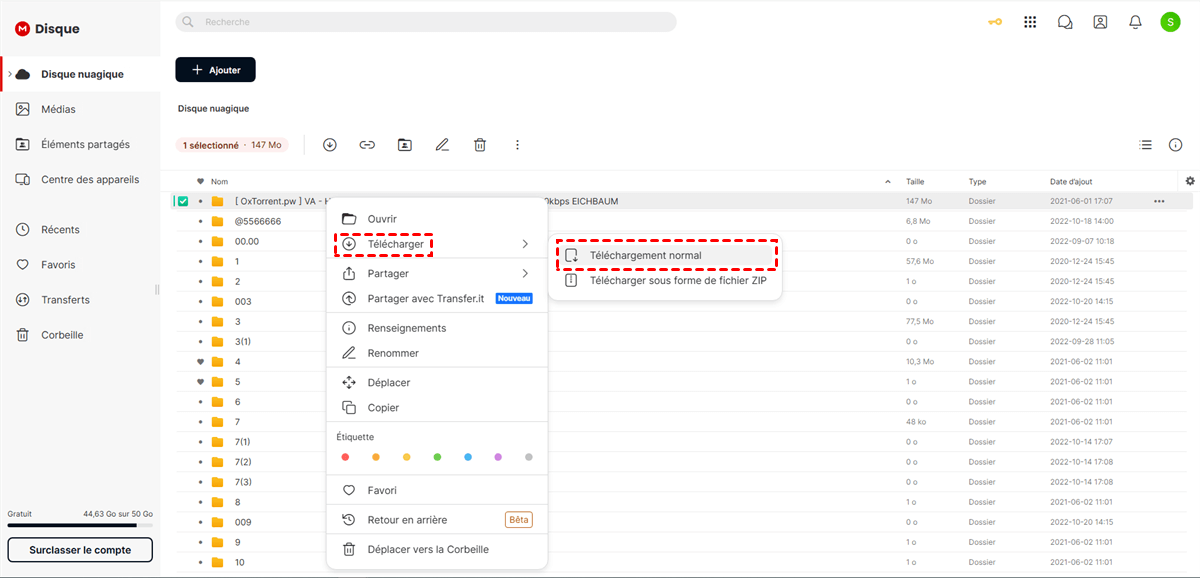Click the download toolbar icon
The image size is (1200, 578).
point(330,145)
